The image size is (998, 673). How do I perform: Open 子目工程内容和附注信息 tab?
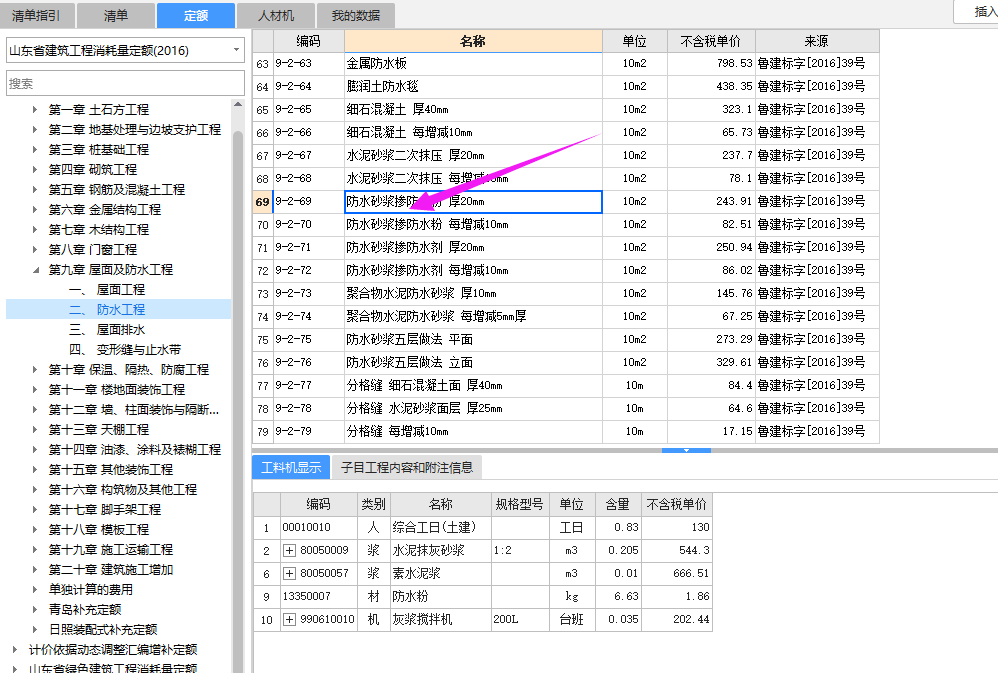coord(407,467)
